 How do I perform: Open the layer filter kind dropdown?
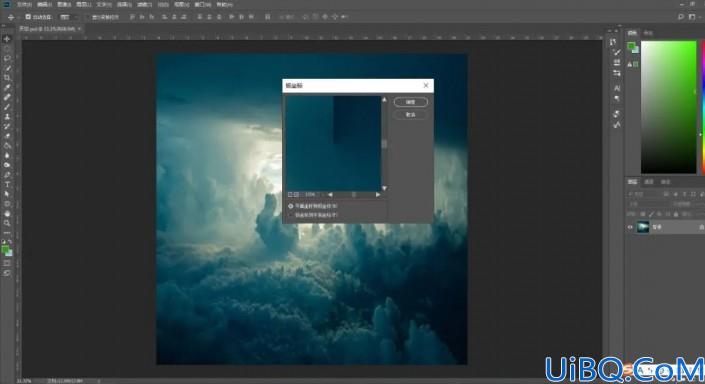(643, 194)
